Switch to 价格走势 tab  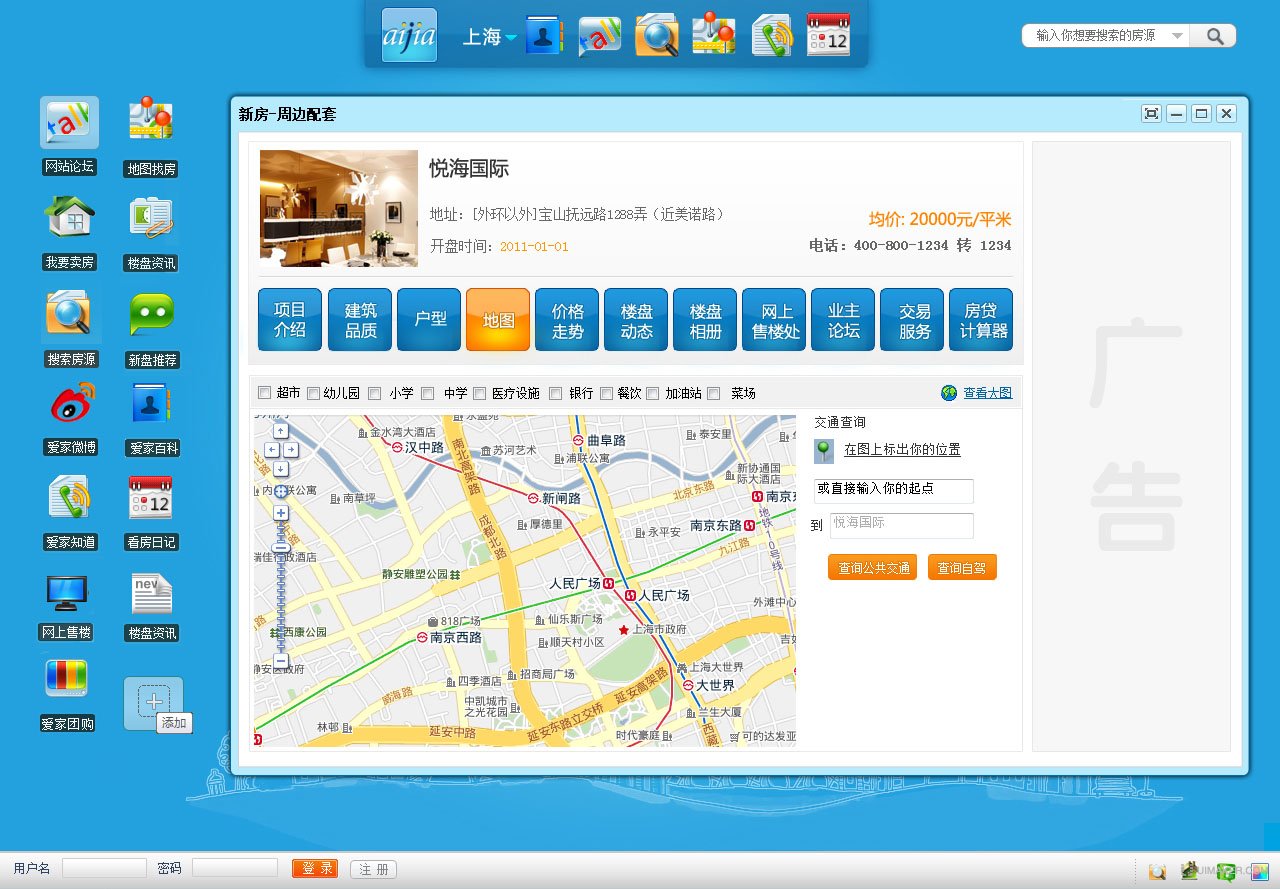click(567, 320)
